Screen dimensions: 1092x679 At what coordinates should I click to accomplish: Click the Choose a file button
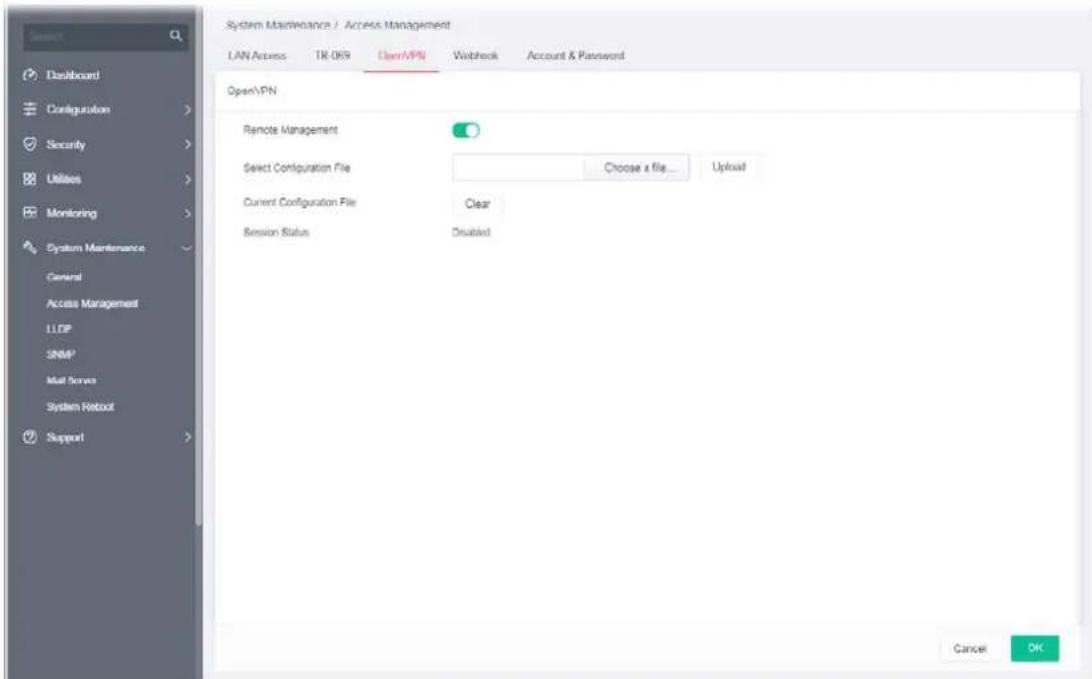[x=637, y=168]
